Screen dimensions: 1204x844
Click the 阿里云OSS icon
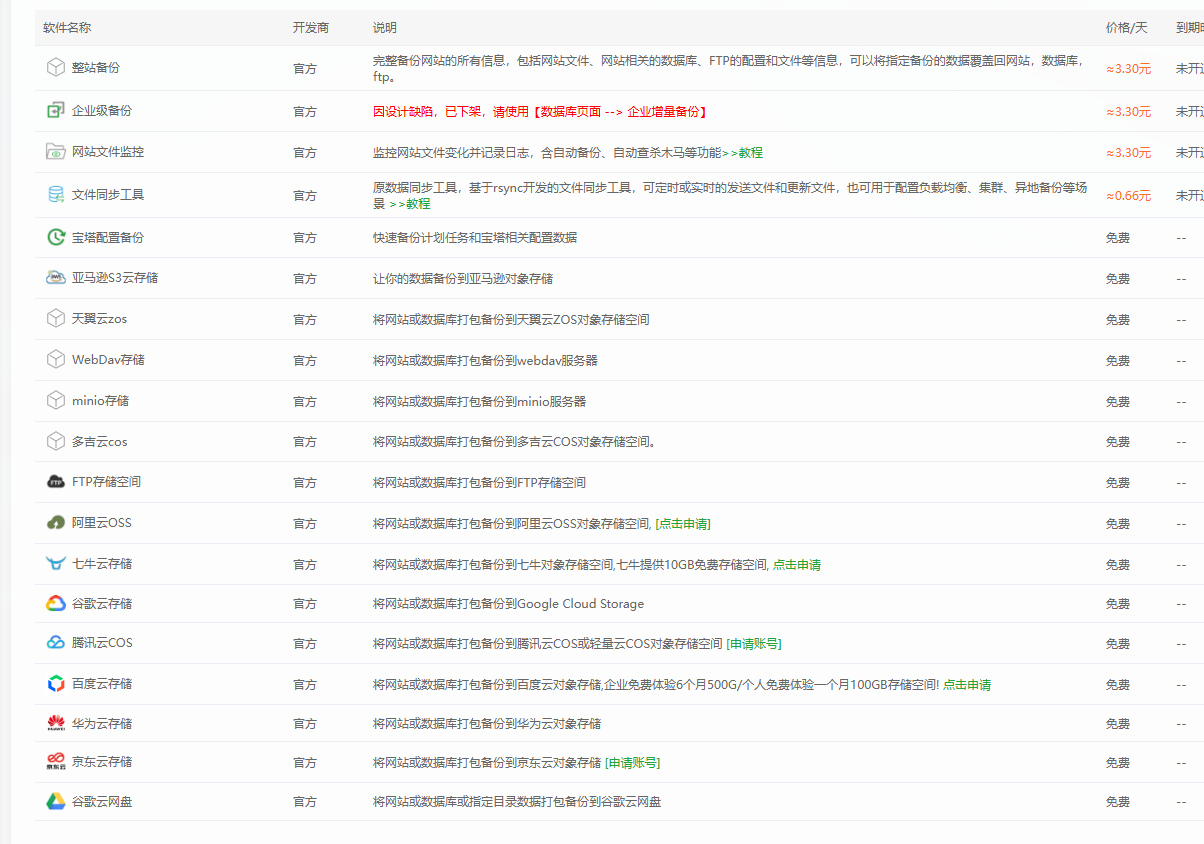click(x=56, y=522)
